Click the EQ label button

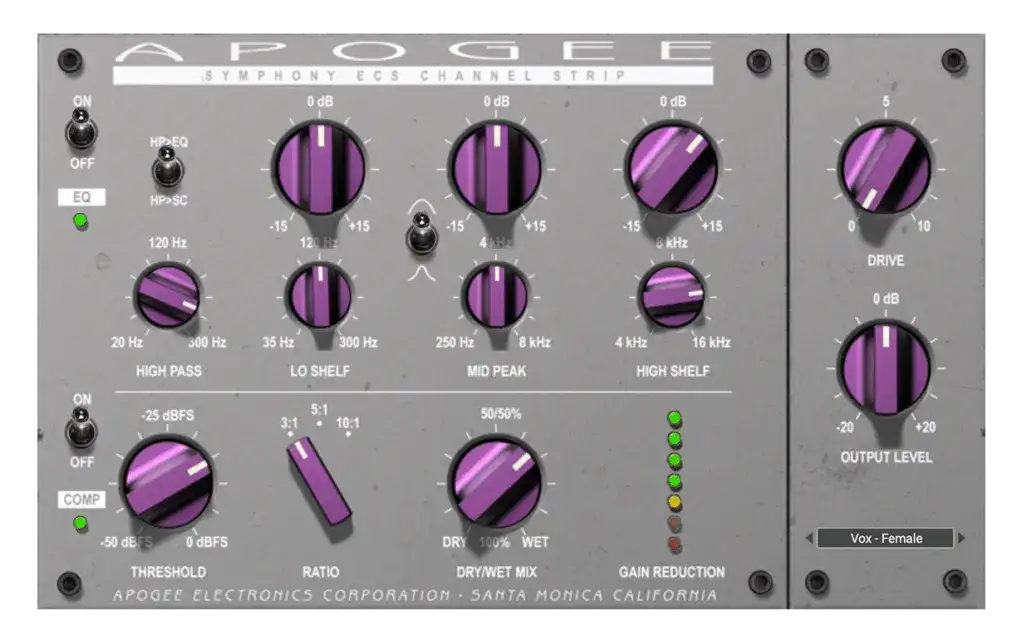click(81, 197)
